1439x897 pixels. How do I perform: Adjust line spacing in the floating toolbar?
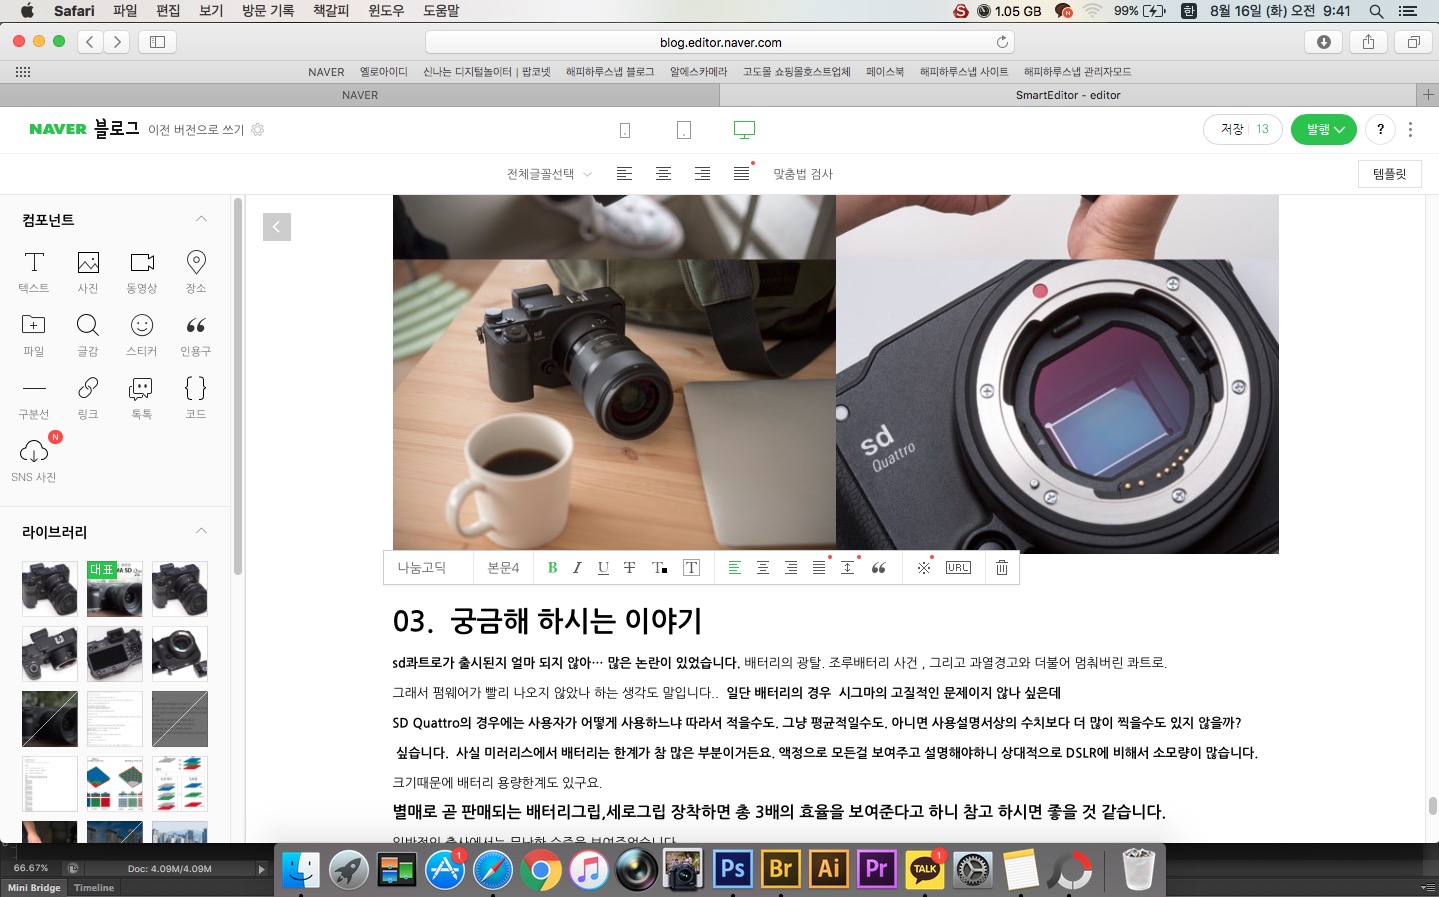pyautogui.click(x=847, y=567)
